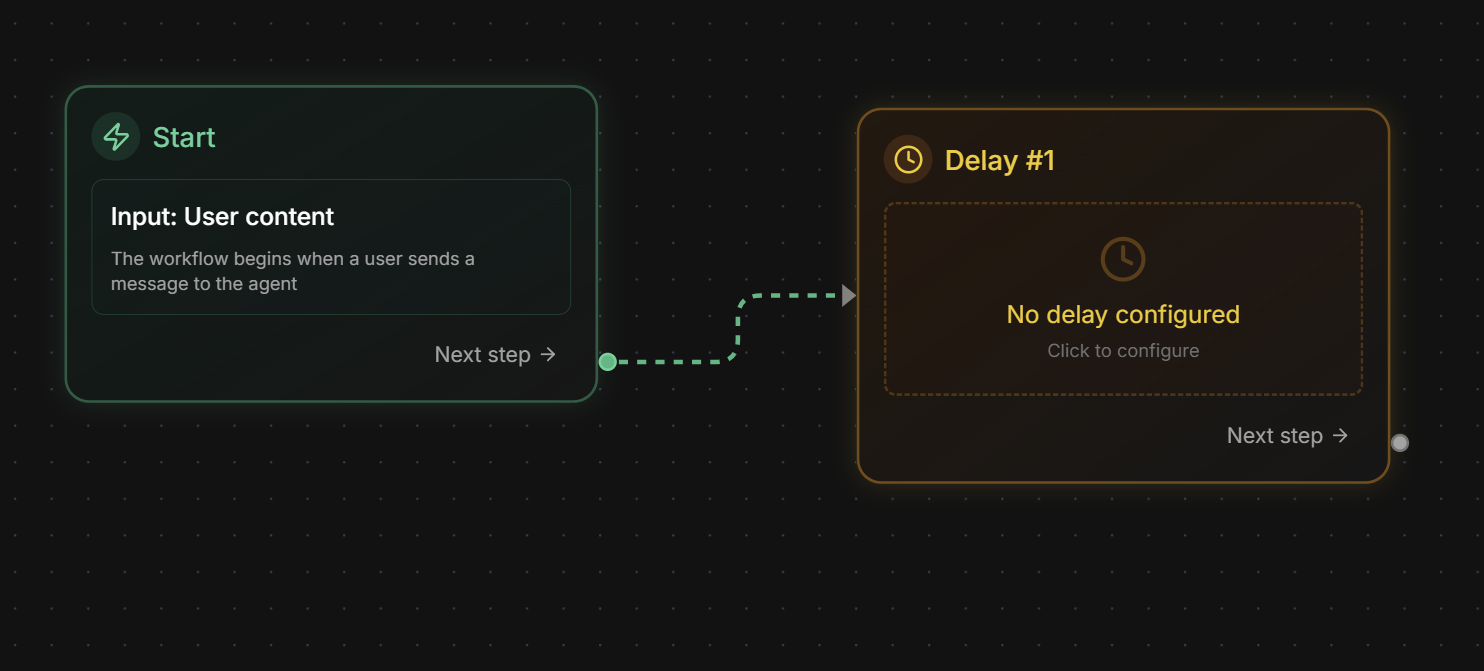The width and height of the screenshot is (1484, 671).
Task: Click the large clock icon inside the delay panel
Action: pyautogui.click(x=1122, y=258)
